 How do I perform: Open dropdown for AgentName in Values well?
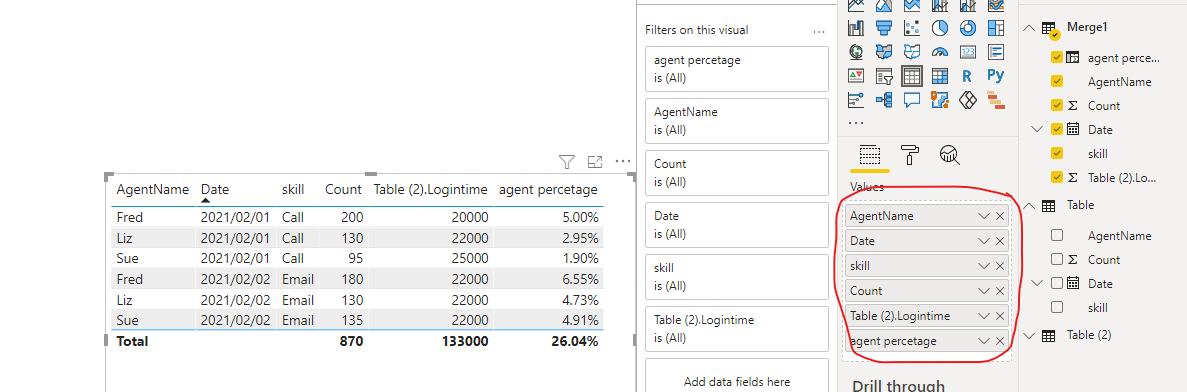tap(983, 216)
